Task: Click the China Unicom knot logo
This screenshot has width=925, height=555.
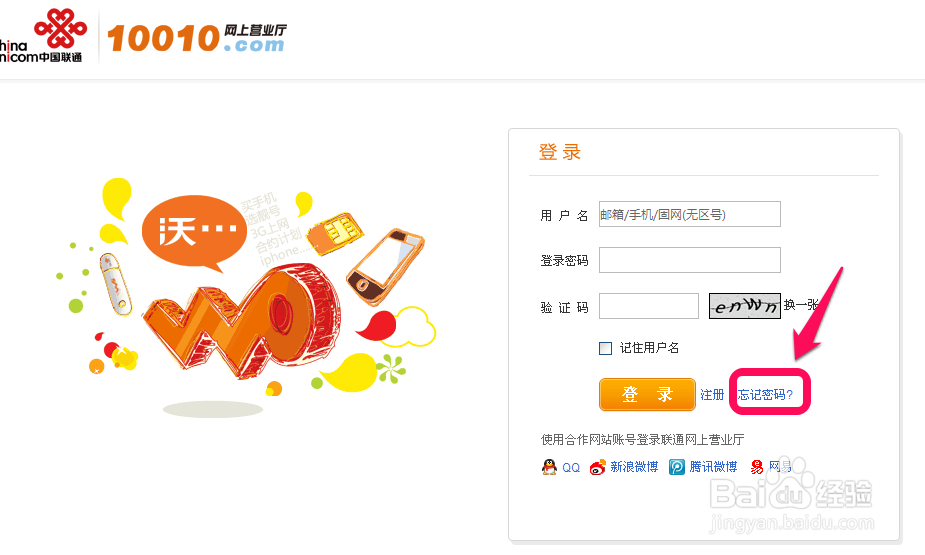Action: [60, 28]
